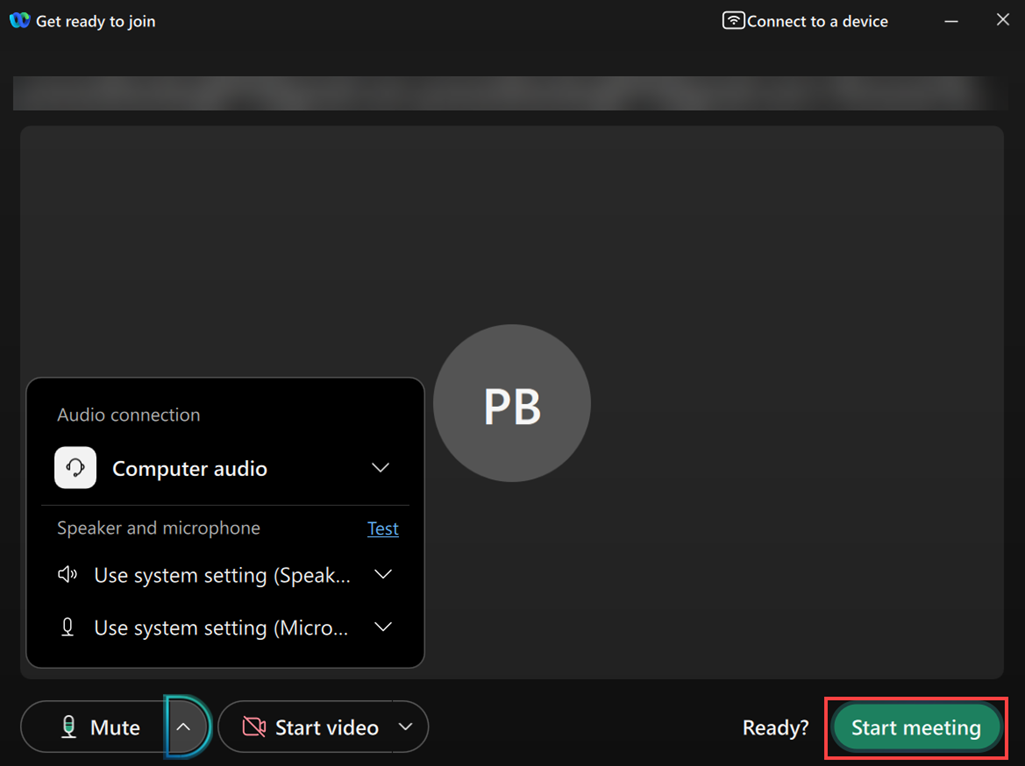The width and height of the screenshot is (1025, 766).
Task: Open the video options arrow next to Start video
Action: point(406,727)
